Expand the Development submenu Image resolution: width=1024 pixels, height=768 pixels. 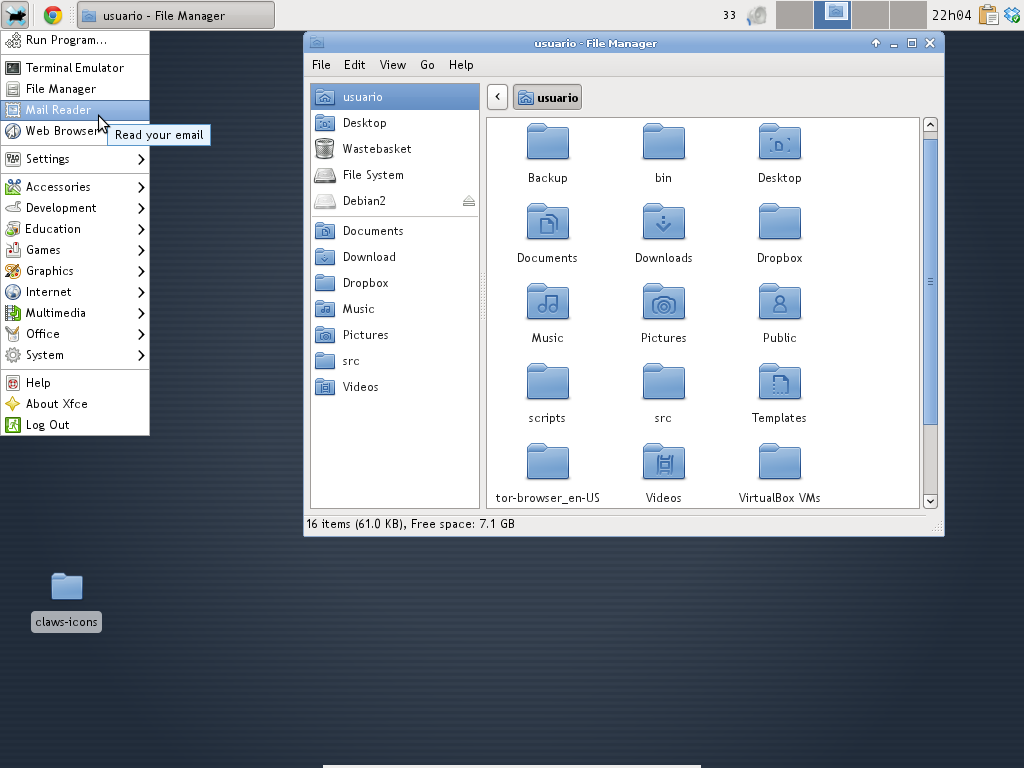[x=75, y=208]
